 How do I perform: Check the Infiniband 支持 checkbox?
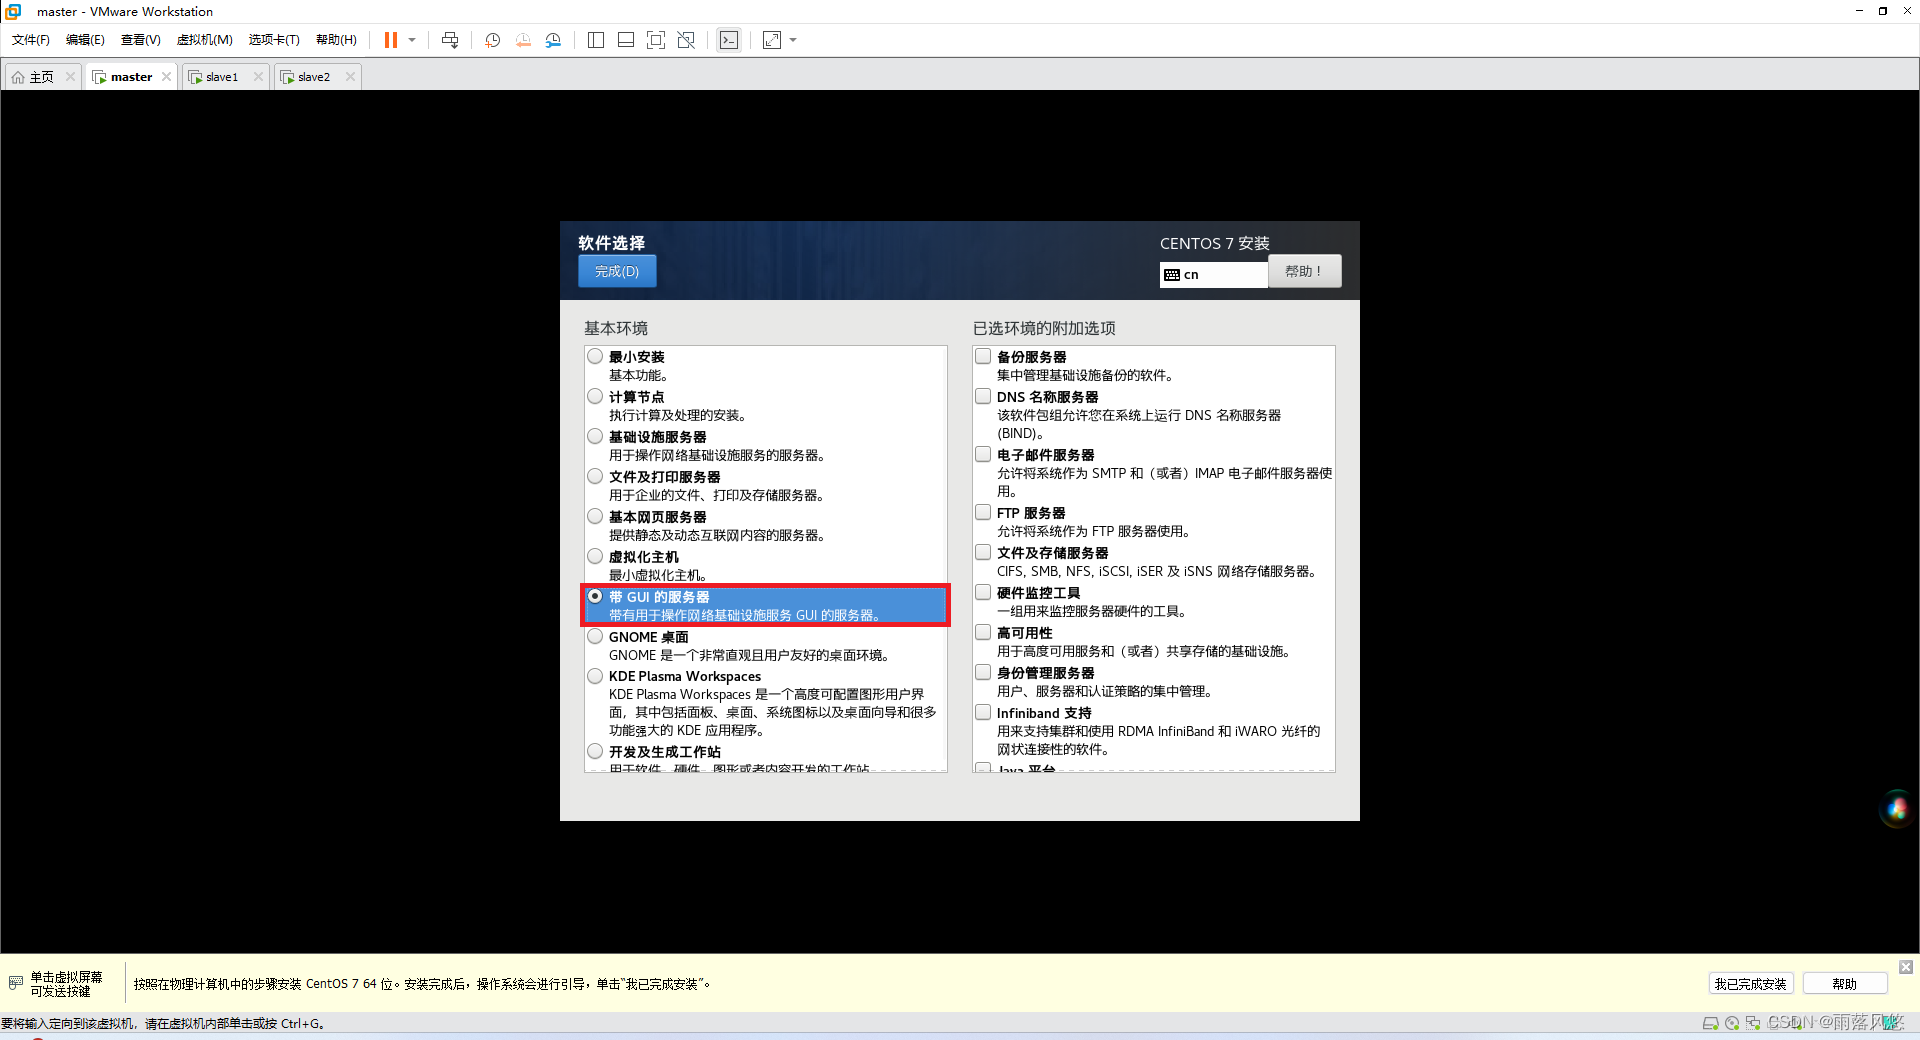pos(983,712)
